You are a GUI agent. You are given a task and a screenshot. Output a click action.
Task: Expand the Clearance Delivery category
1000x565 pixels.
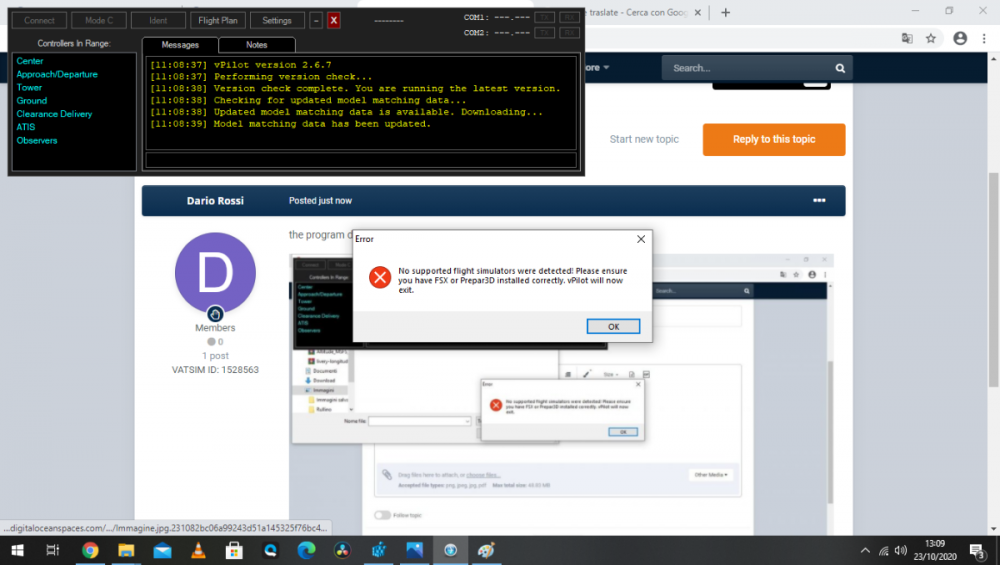click(54, 114)
